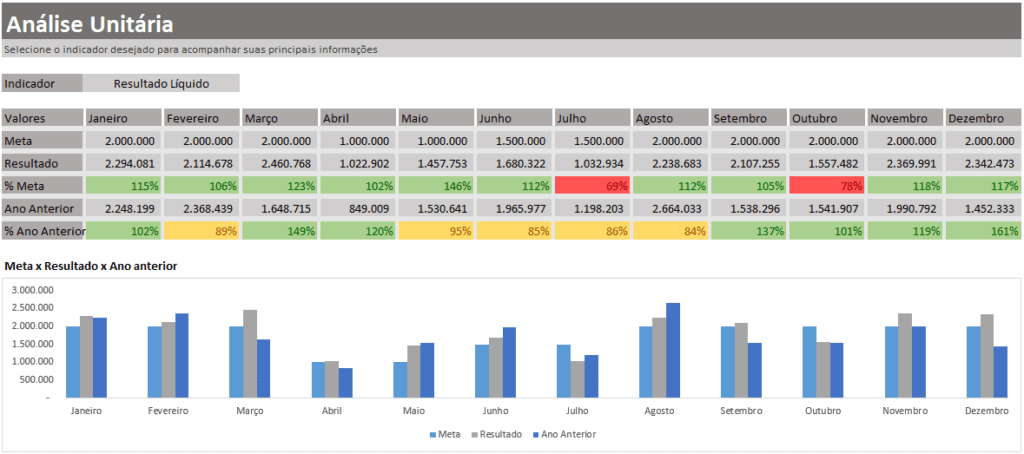Click the yellow 95% cell

coord(436,231)
